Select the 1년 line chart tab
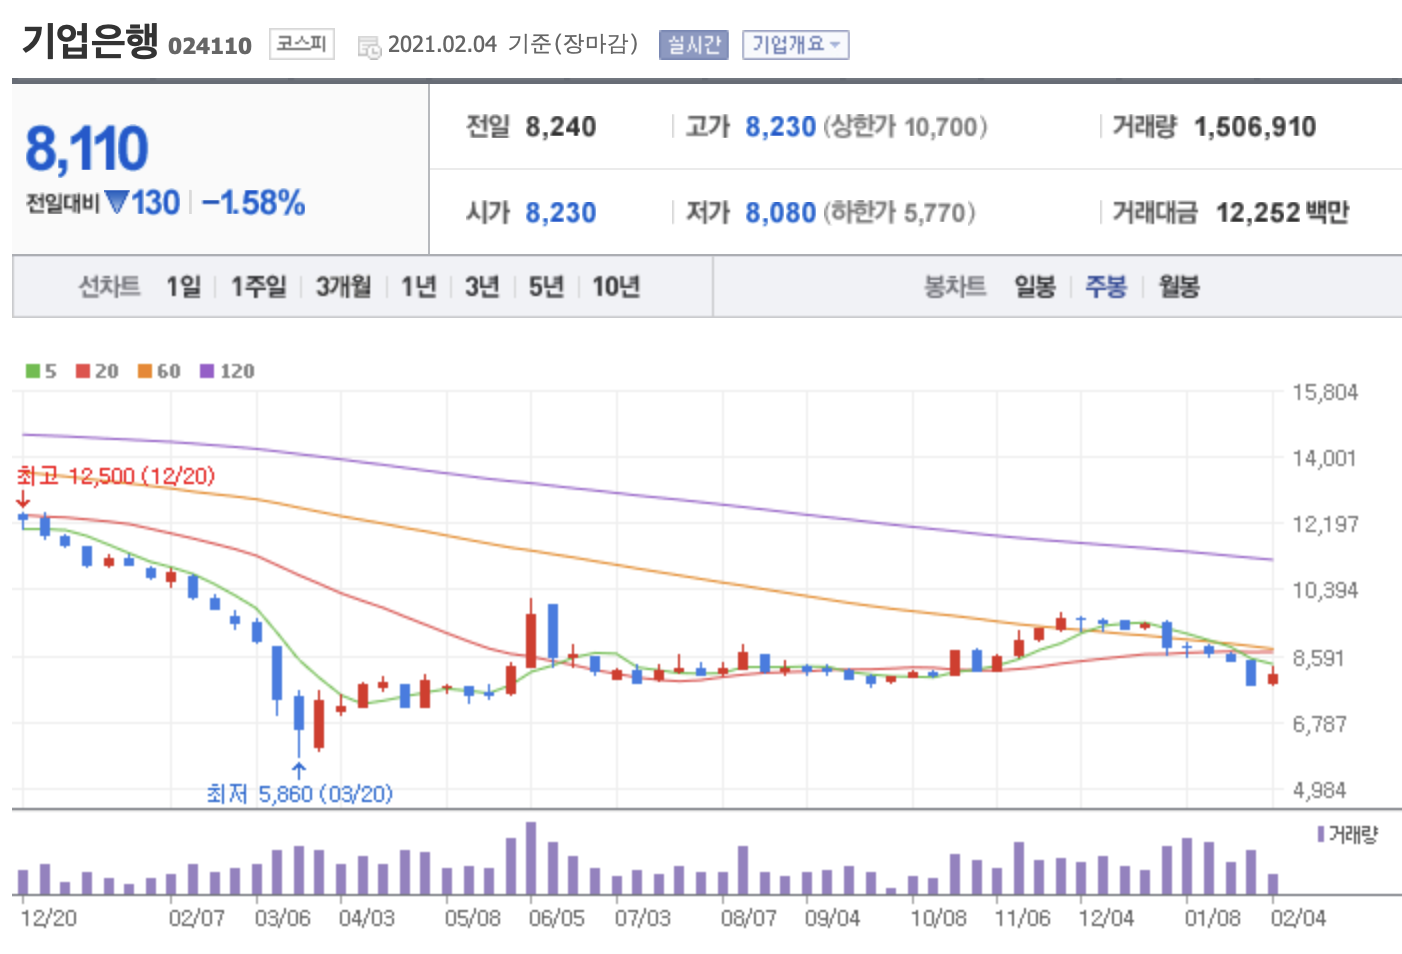Viewport: 1402px width, 954px height. point(419,287)
